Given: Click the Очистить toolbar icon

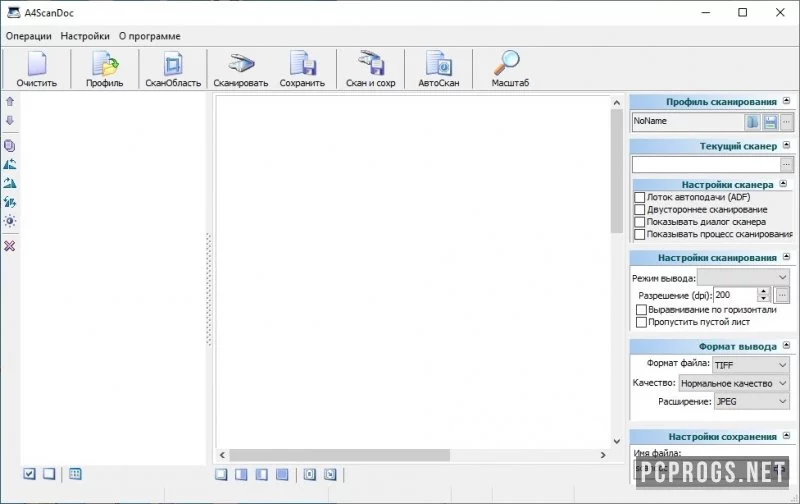Looking at the screenshot, I should [37, 69].
